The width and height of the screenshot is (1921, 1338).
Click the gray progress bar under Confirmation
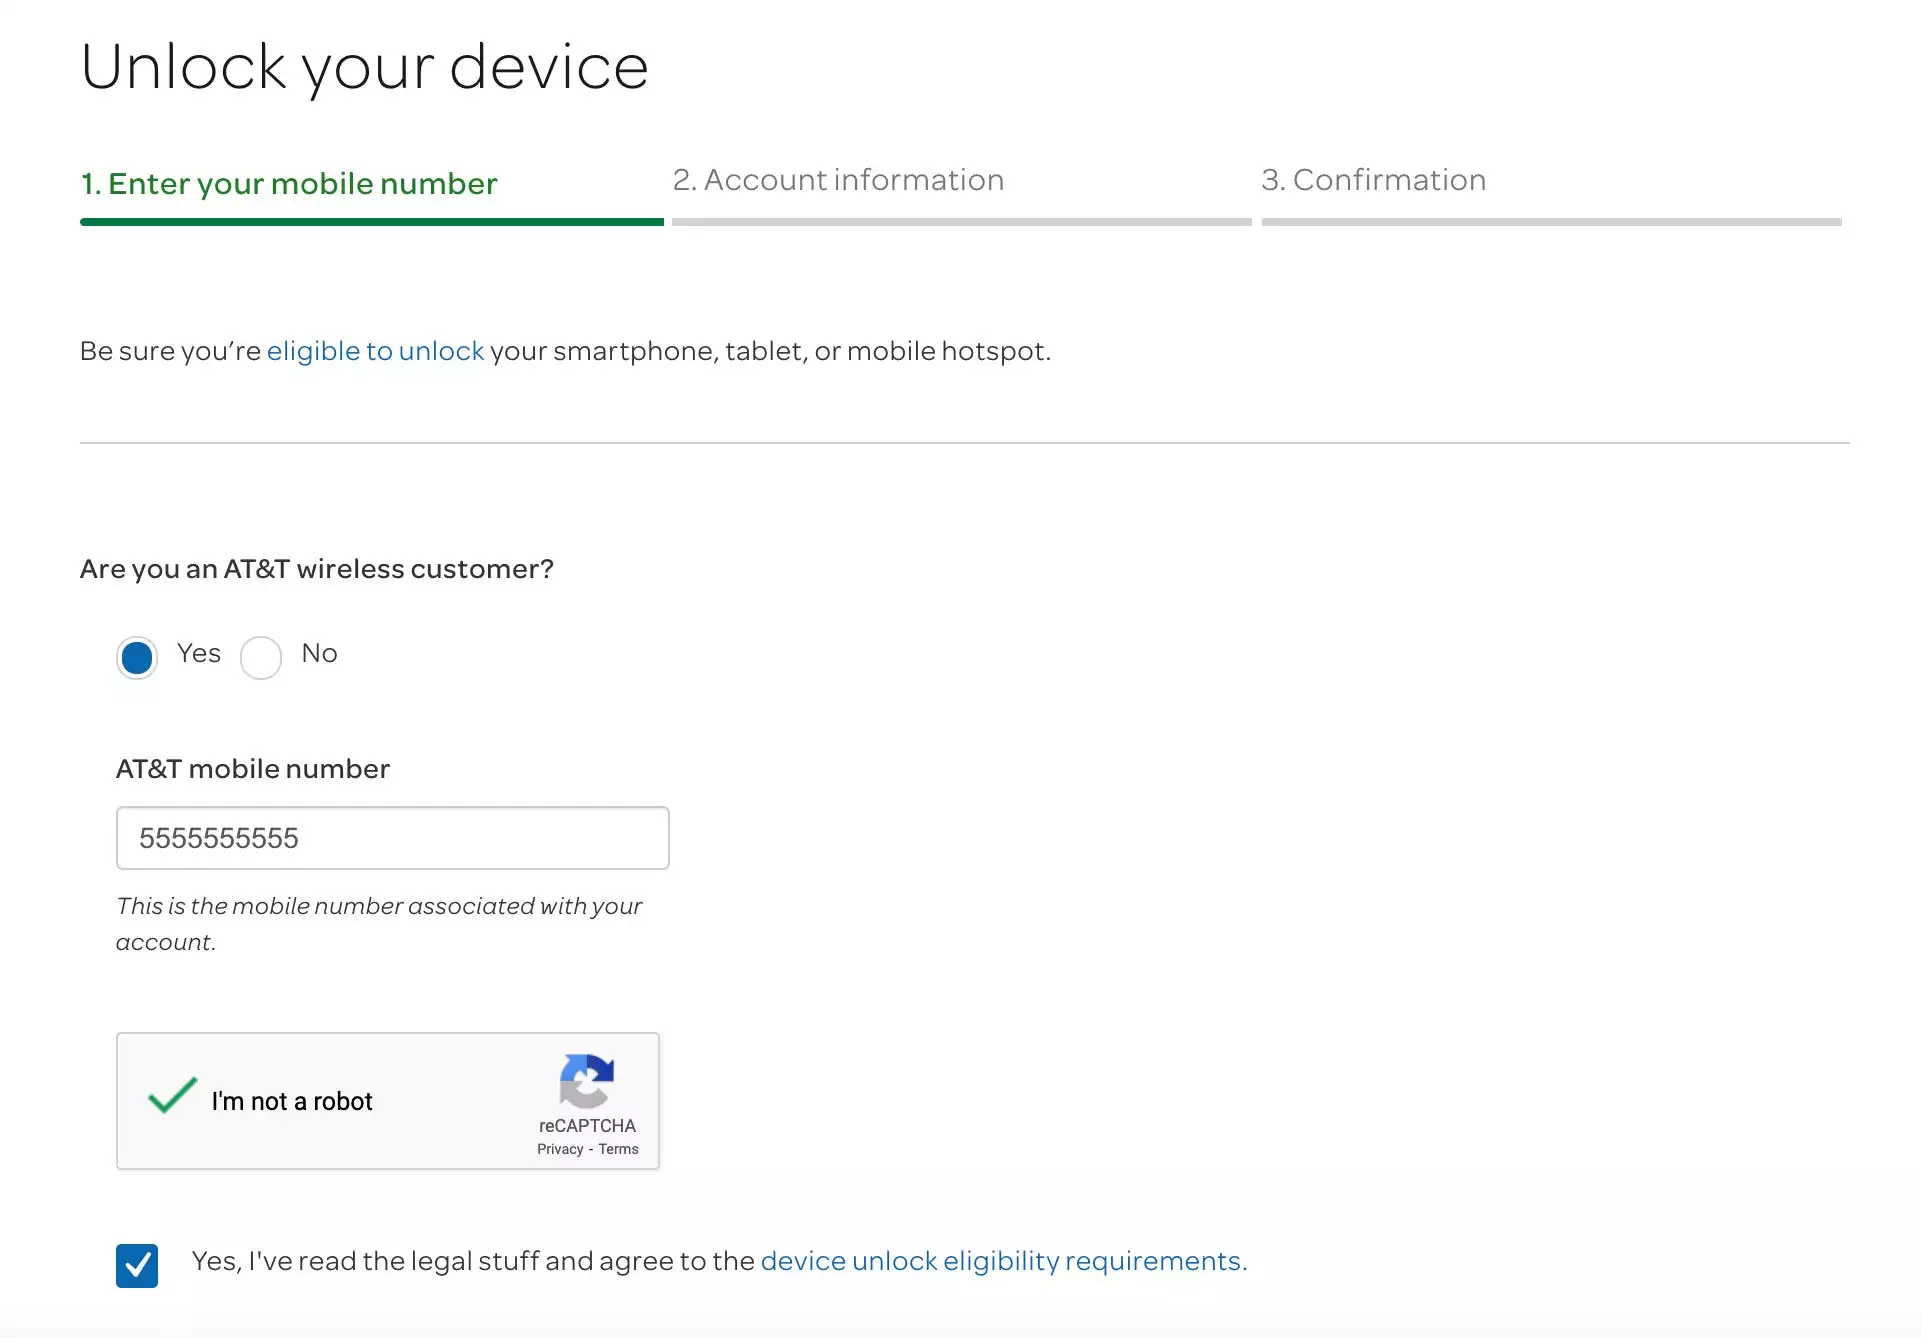pyautogui.click(x=1551, y=222)
